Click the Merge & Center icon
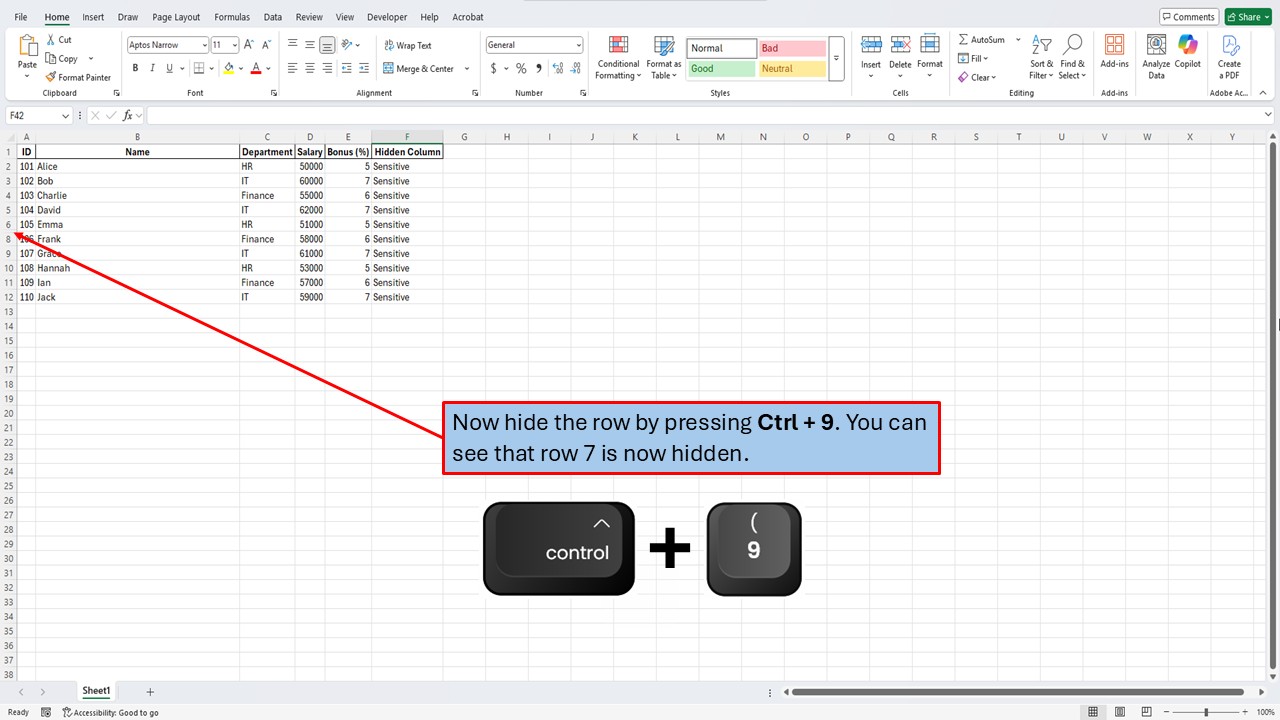This screenshot has width=1280, height=720. click(389, 68)
